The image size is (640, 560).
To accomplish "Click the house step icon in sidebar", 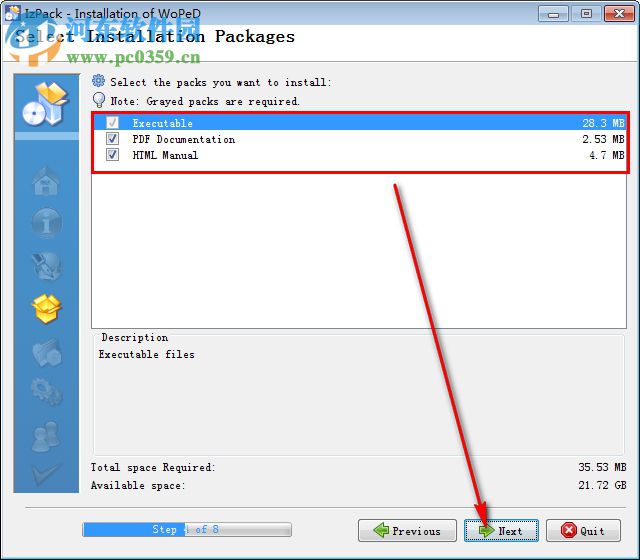I will point(46,182).
